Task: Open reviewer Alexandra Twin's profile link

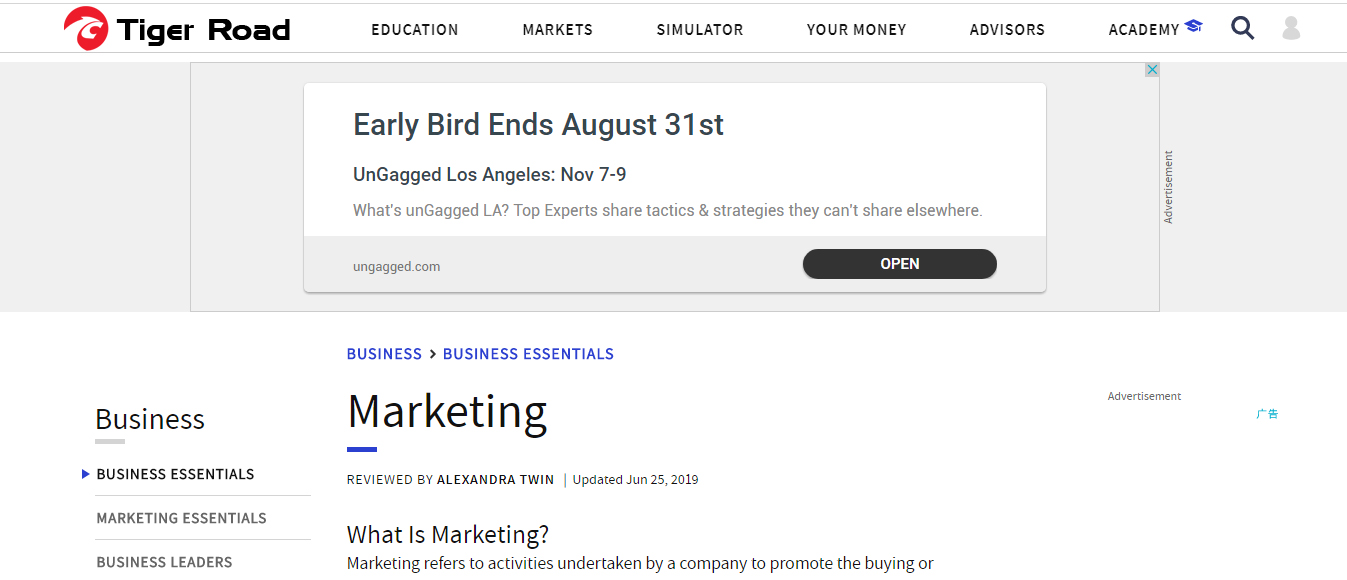Action: point(495,480)
